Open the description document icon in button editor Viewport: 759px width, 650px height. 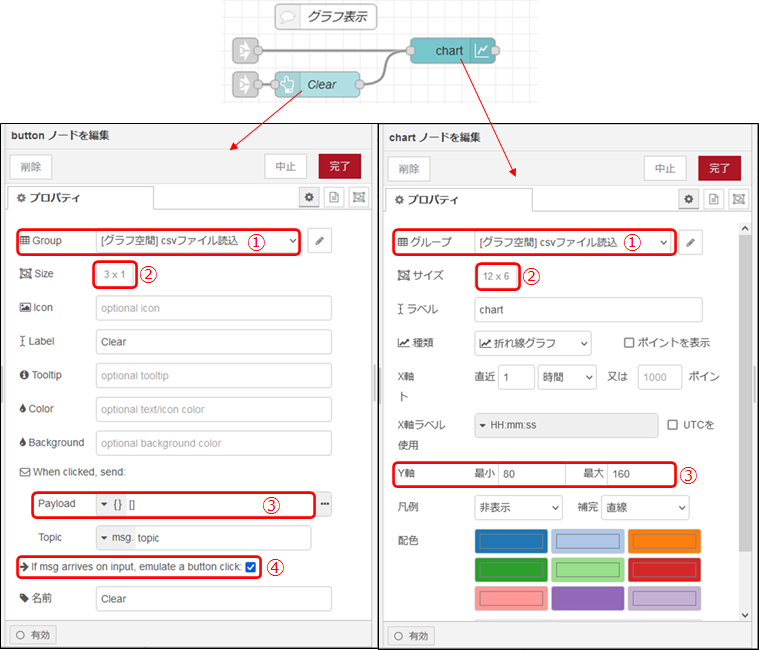(x=335, y=198)
